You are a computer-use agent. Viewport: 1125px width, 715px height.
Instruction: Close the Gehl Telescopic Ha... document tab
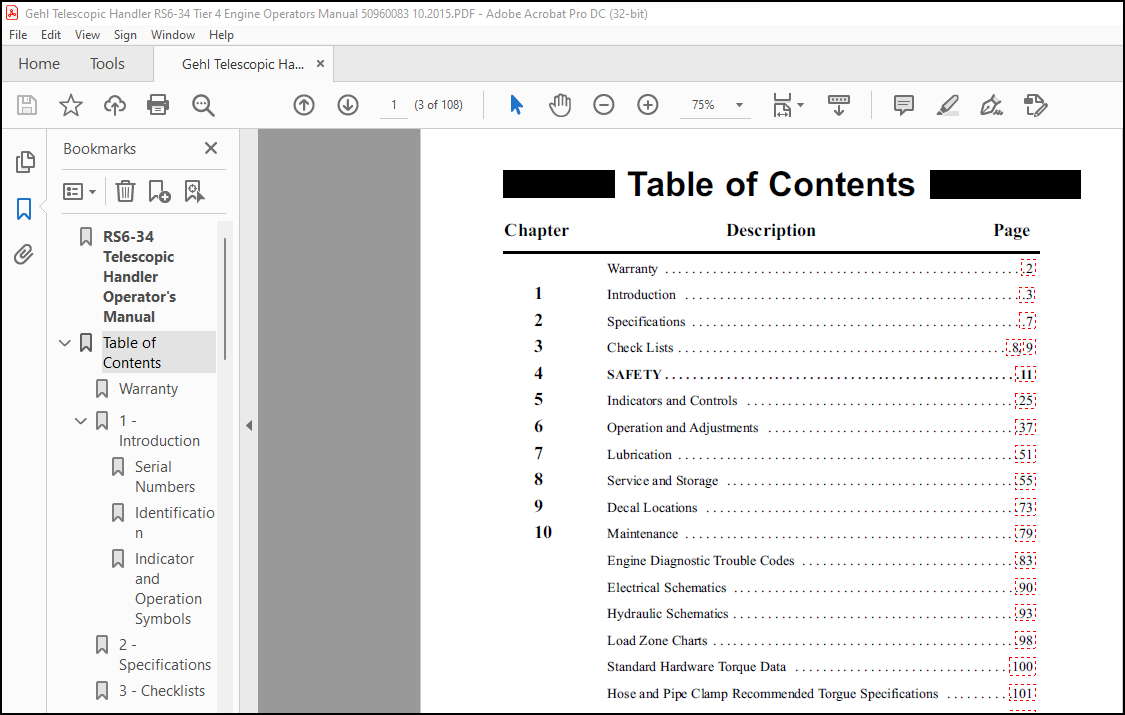[x=321, y=64]
